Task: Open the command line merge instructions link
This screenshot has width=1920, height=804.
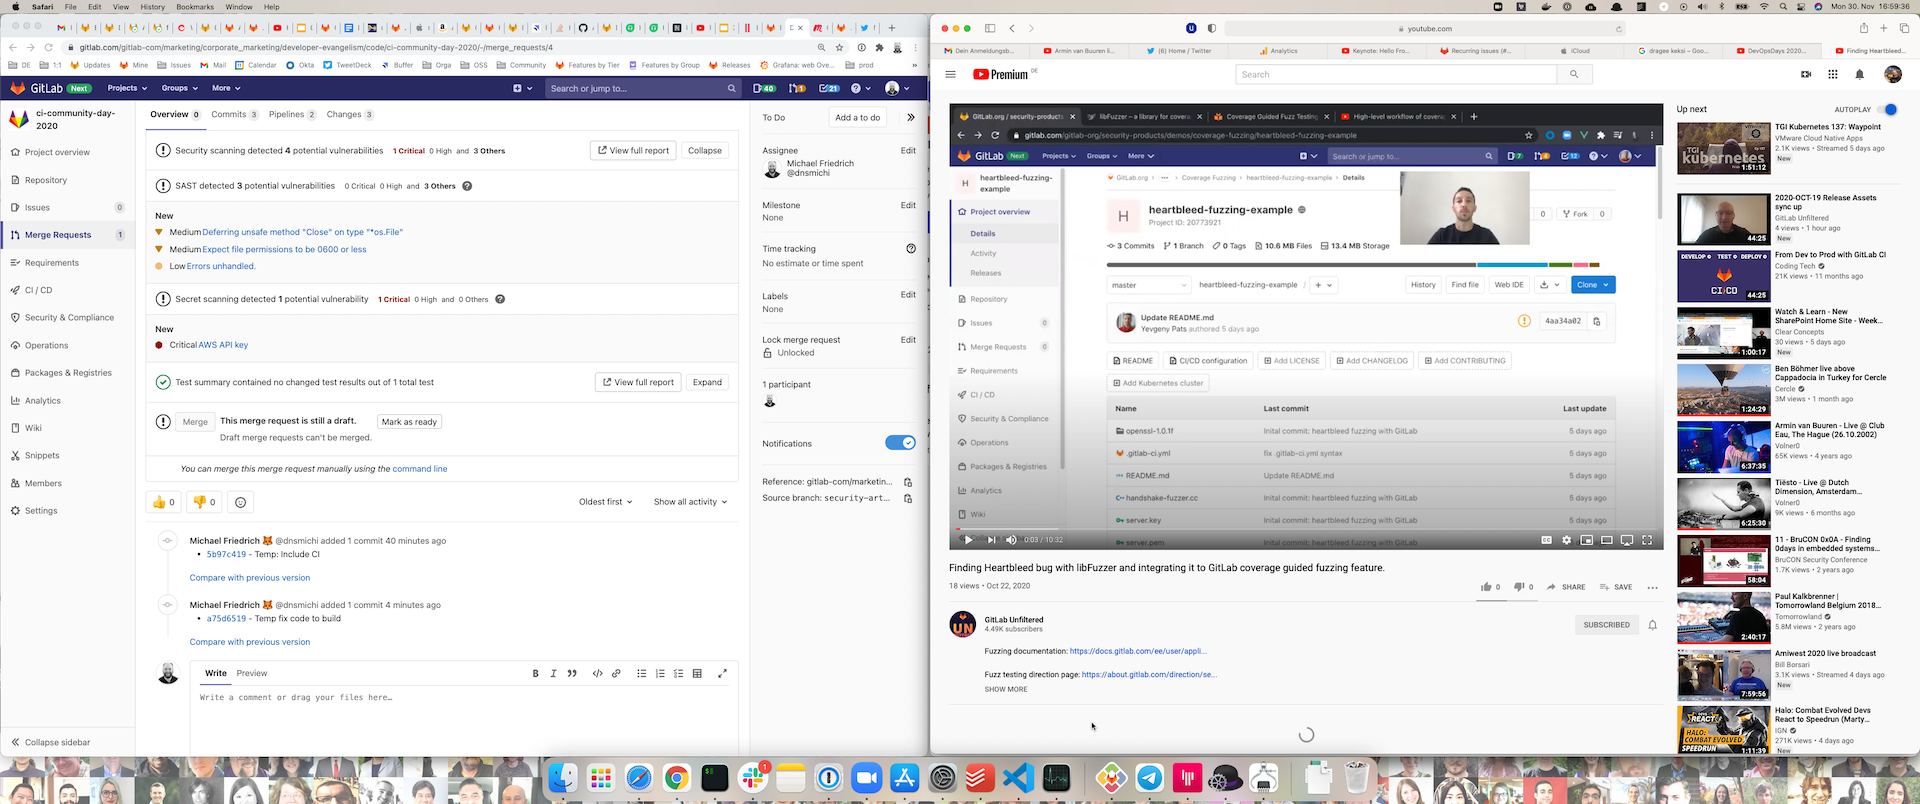Action: (420, 469)
